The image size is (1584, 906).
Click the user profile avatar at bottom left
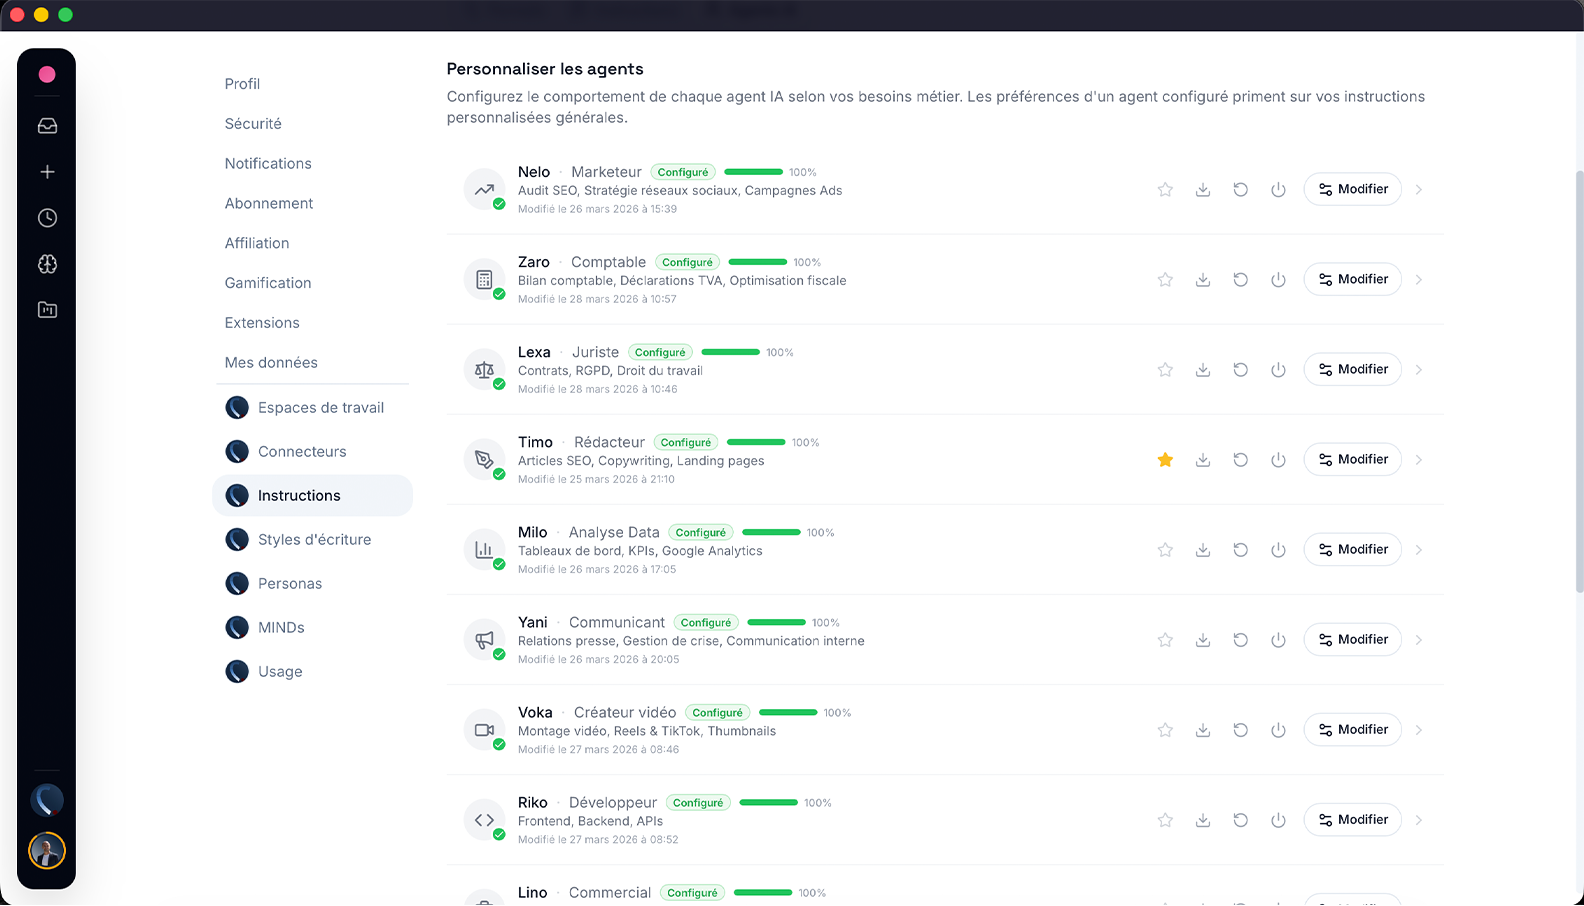click(47, 851)
